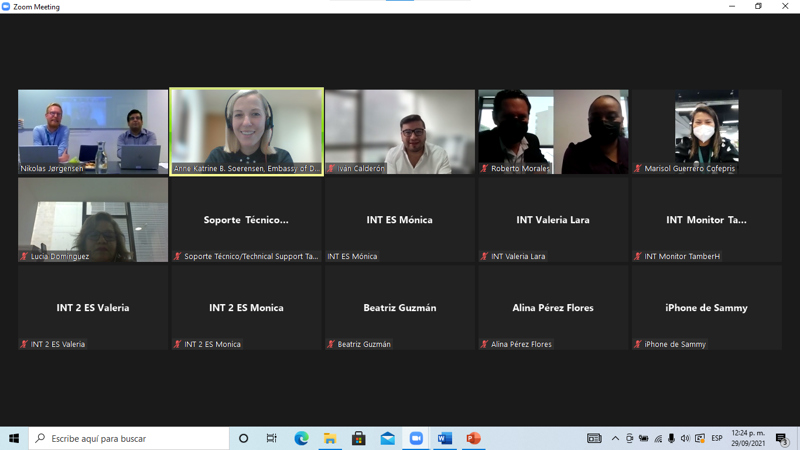Viewport: 800px width, 450px height.
Task: Open Word from the taskbar
Action: (445, 438)
